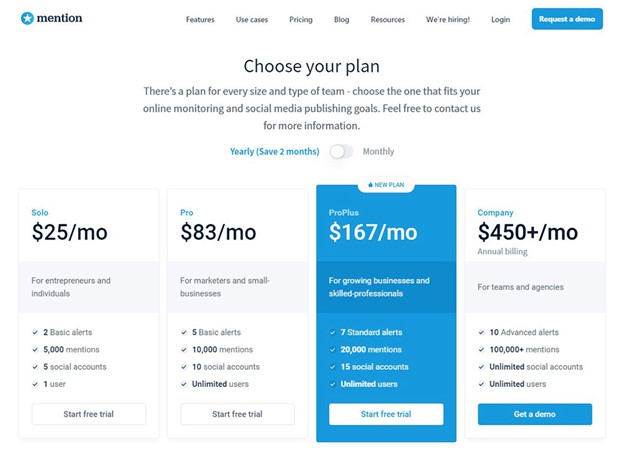Select Yearly (Save 2 months) billing label

click(275, 152)
